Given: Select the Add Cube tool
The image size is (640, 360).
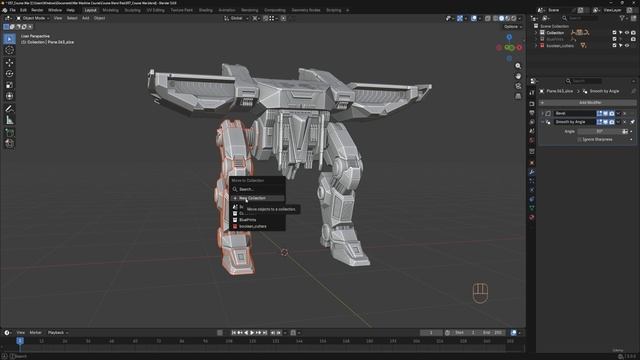Looking at the screenshot, I should click(x=9, y=133).
